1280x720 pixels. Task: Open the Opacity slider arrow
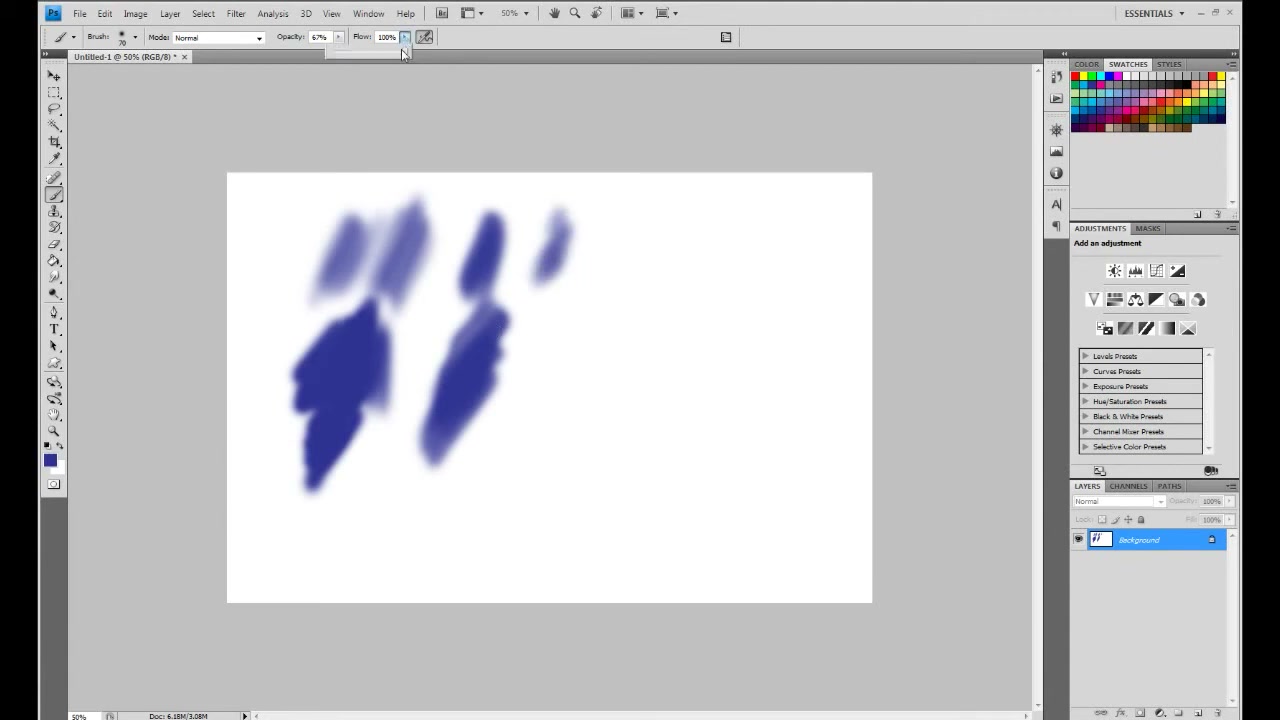click(338, 37)
